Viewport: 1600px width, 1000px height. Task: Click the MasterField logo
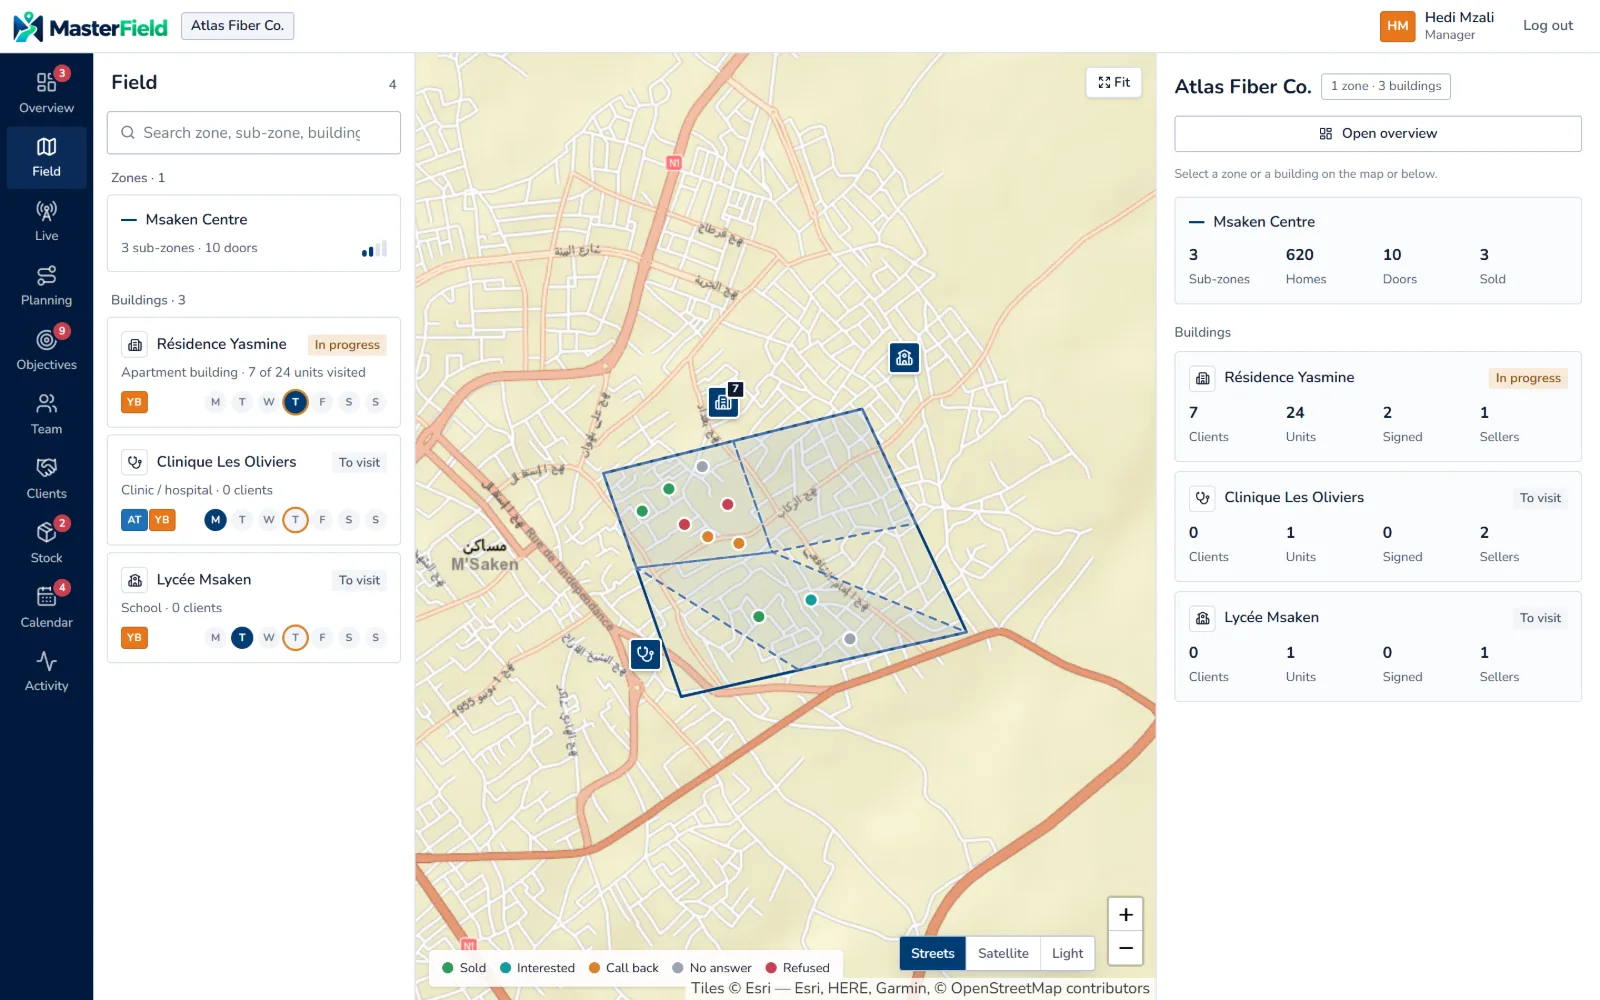[x=90, y=27]
